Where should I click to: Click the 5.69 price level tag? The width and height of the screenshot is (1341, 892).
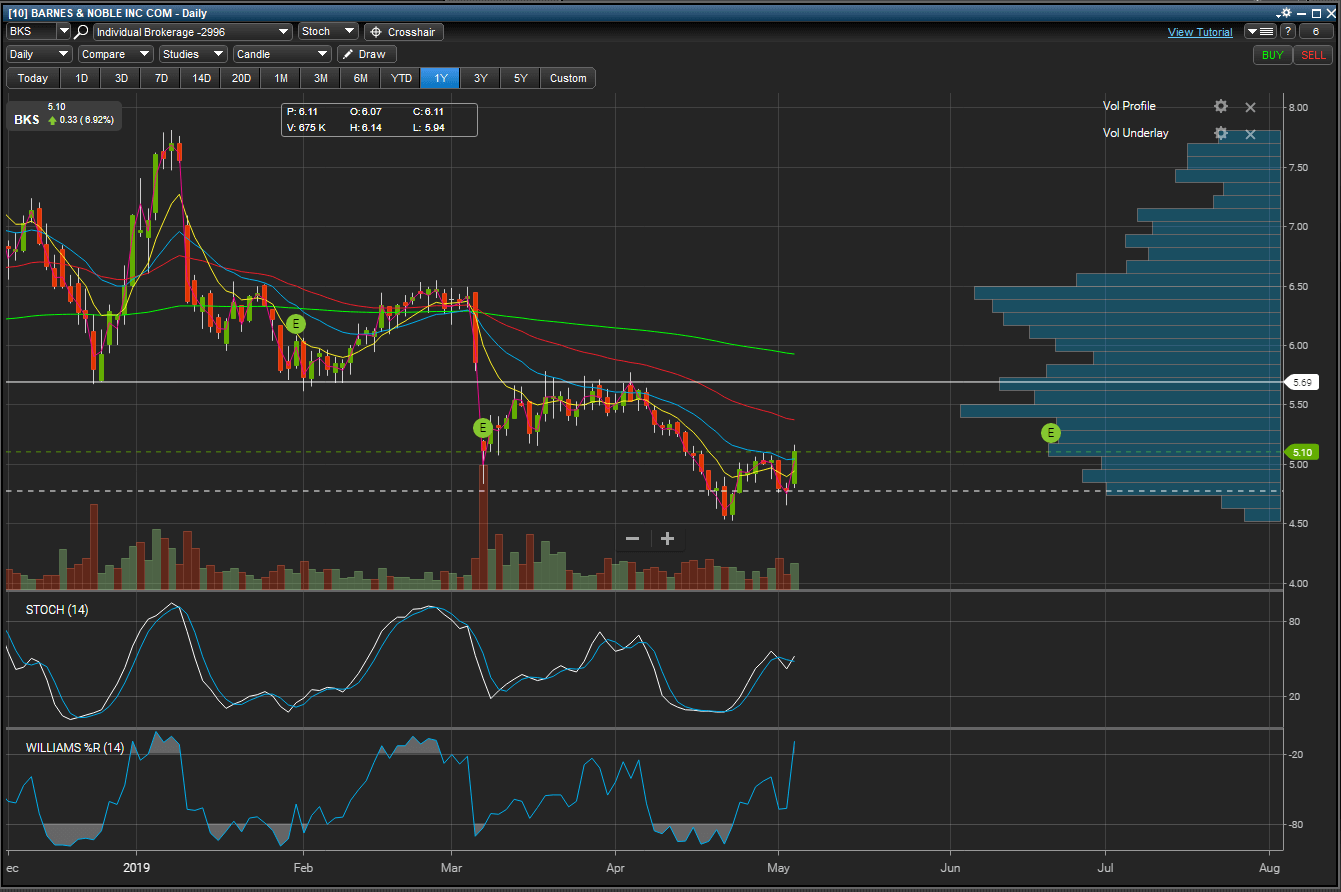(1303, 382)
